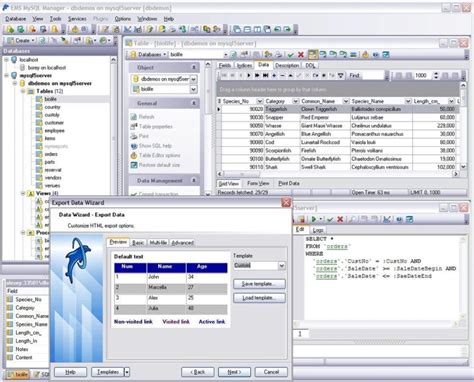Open Category column filter dropdown

[295, 101]
